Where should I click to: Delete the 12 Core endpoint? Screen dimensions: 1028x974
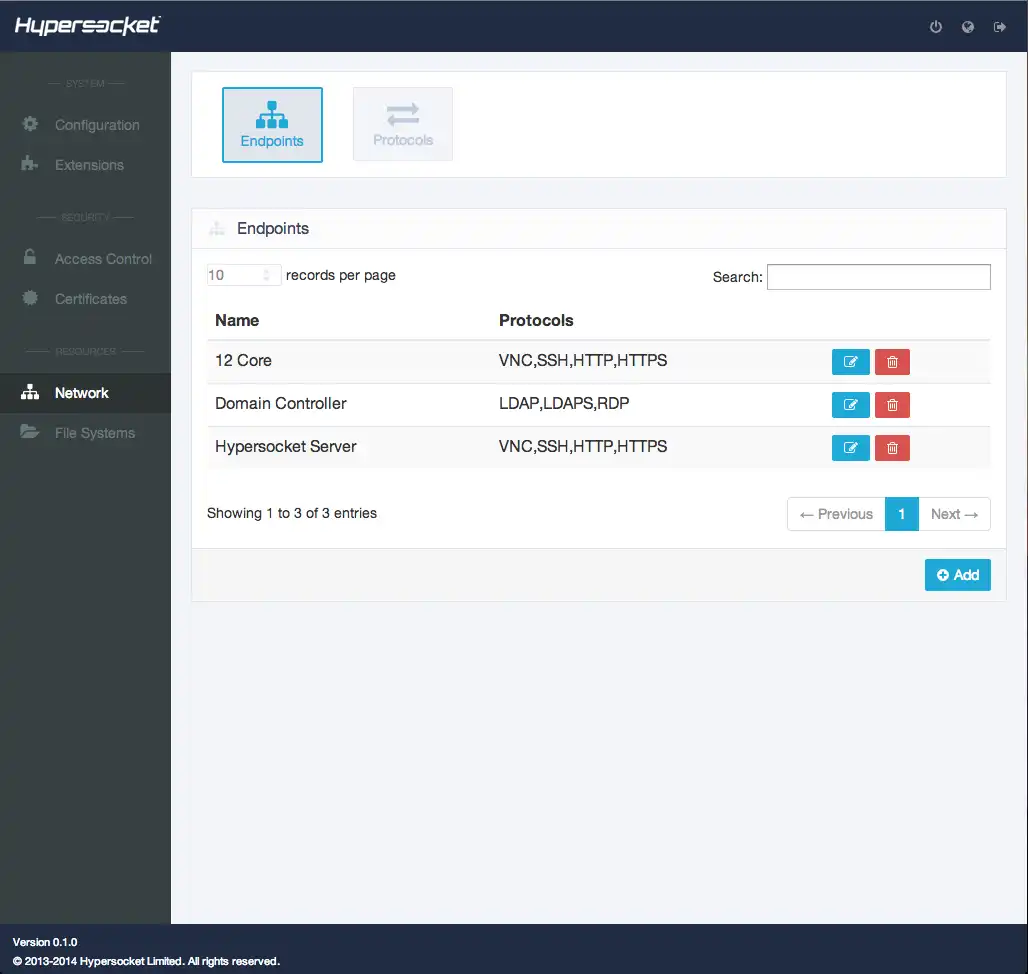(x=892, y=362)
